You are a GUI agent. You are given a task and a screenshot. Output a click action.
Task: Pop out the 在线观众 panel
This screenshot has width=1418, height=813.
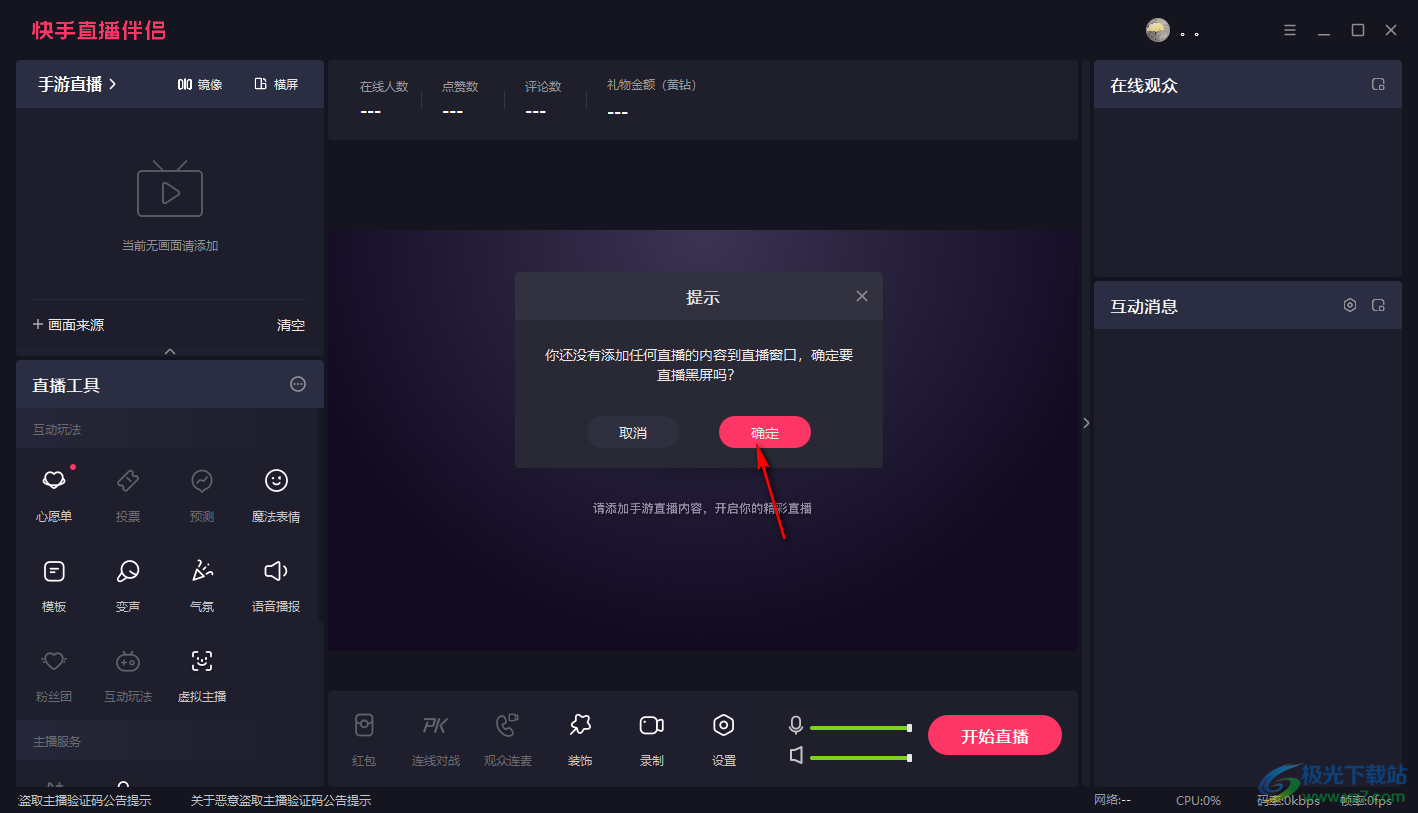point(1378,84)
